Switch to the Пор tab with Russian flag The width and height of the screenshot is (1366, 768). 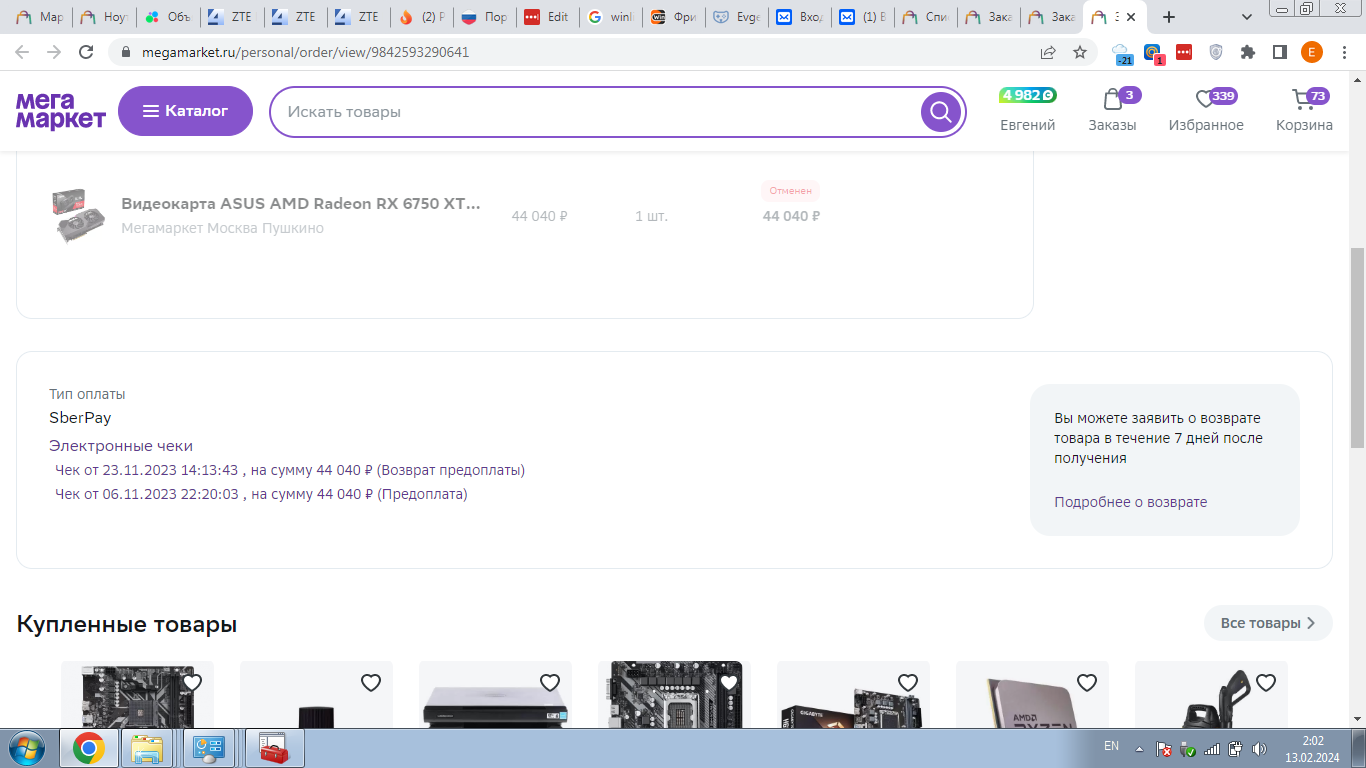point(484,17)
